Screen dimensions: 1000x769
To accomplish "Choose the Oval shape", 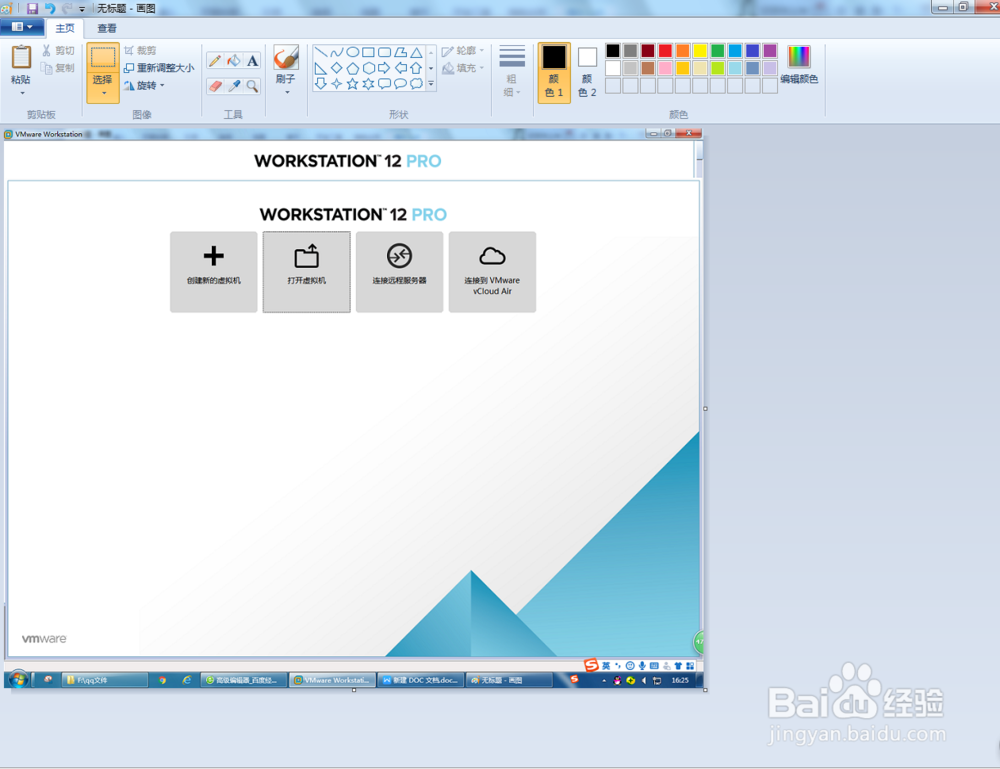I will pos(353,52).
